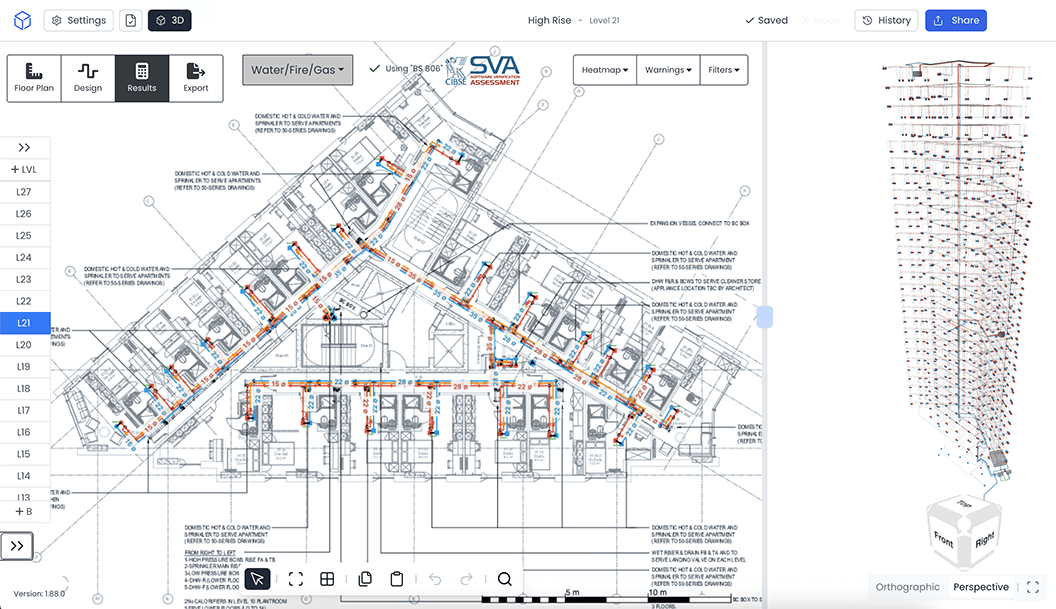Click the fit-to-view frame icon
1056x609 pixels.
296,579
